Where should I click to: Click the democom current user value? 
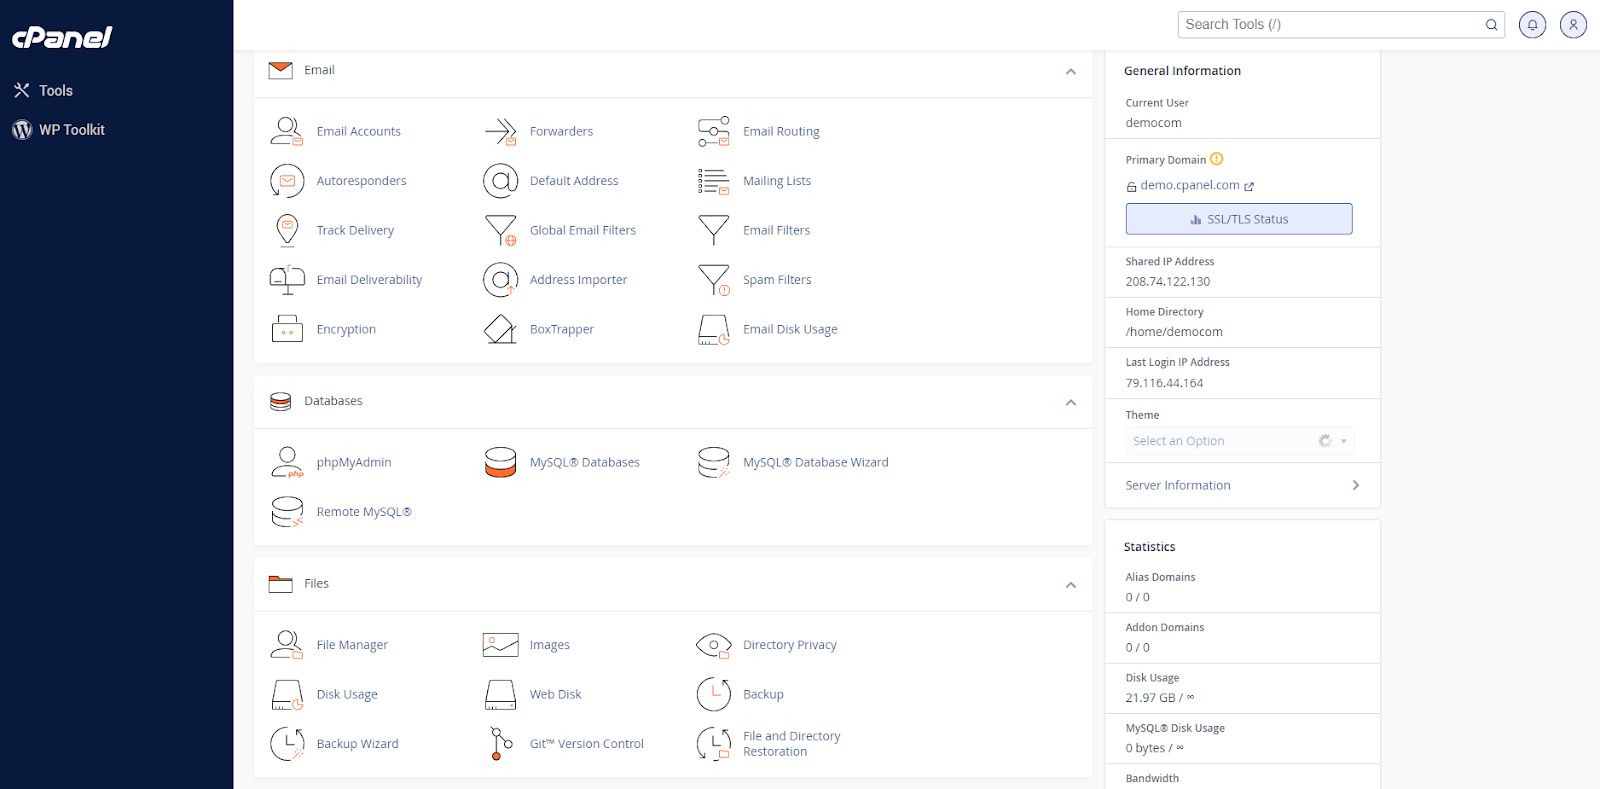1154,123
